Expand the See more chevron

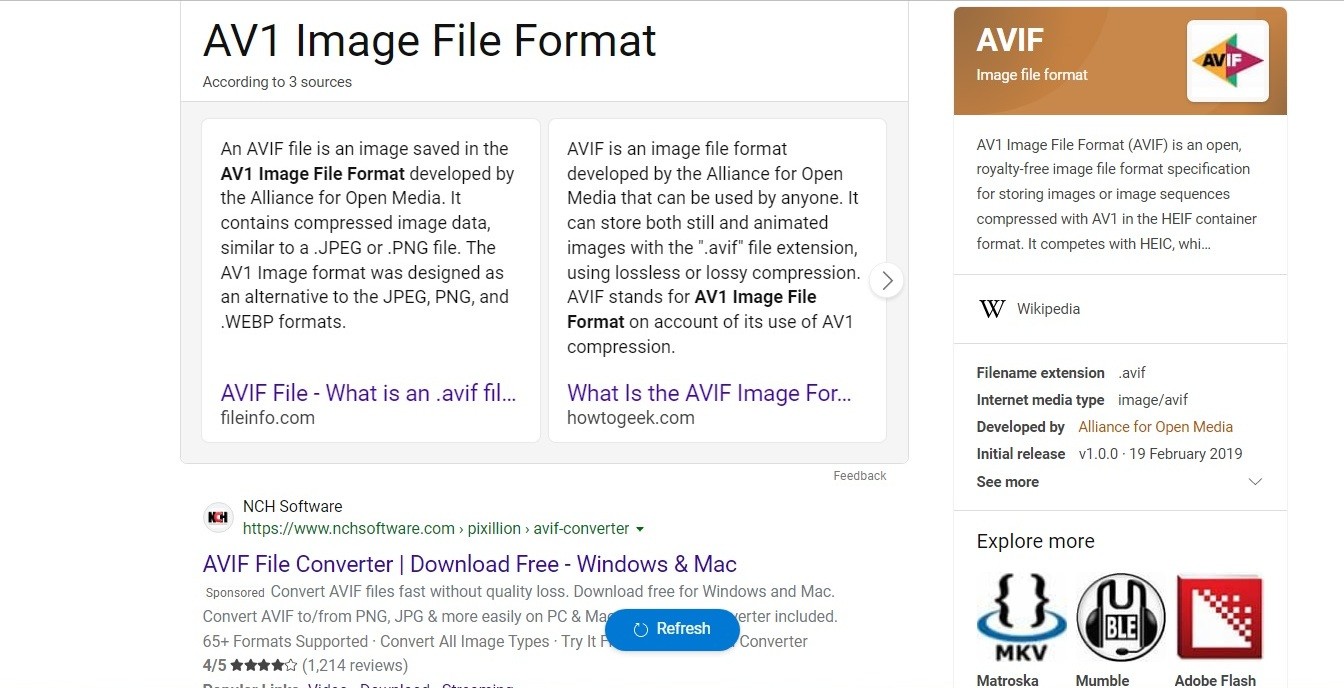(1256, 482)
